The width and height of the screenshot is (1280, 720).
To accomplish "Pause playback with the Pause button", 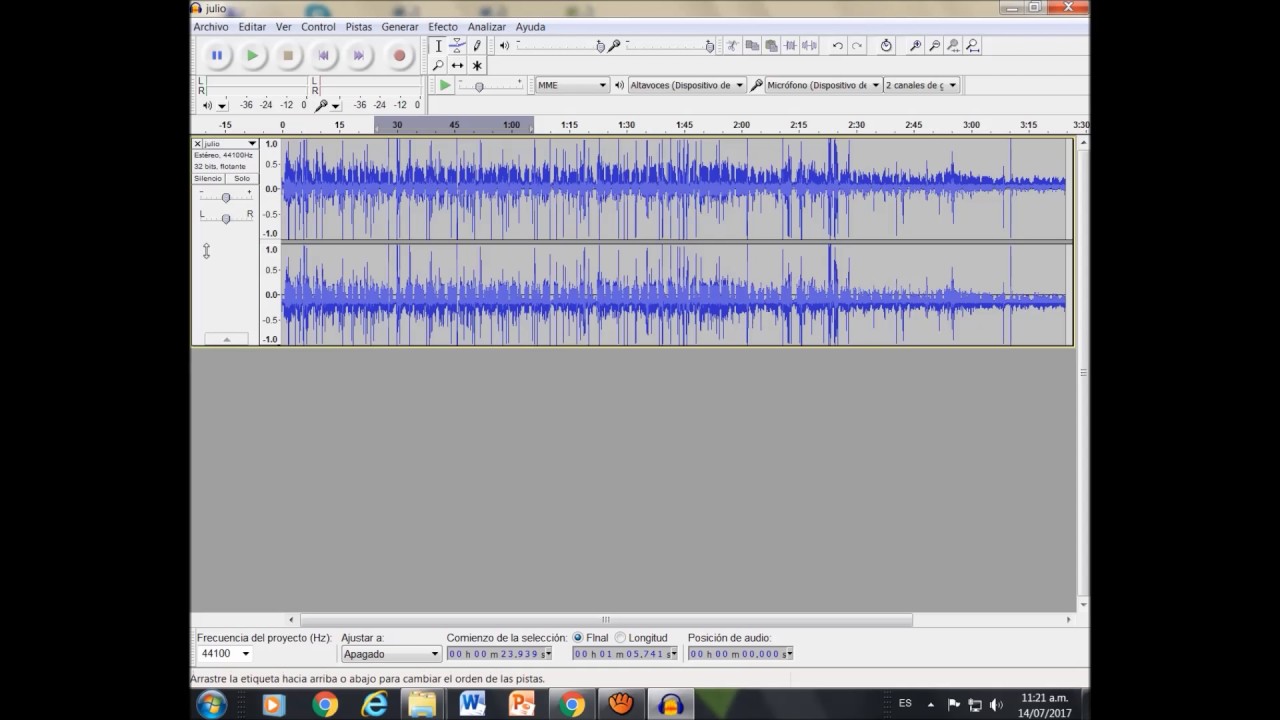I will pos(216,56).
